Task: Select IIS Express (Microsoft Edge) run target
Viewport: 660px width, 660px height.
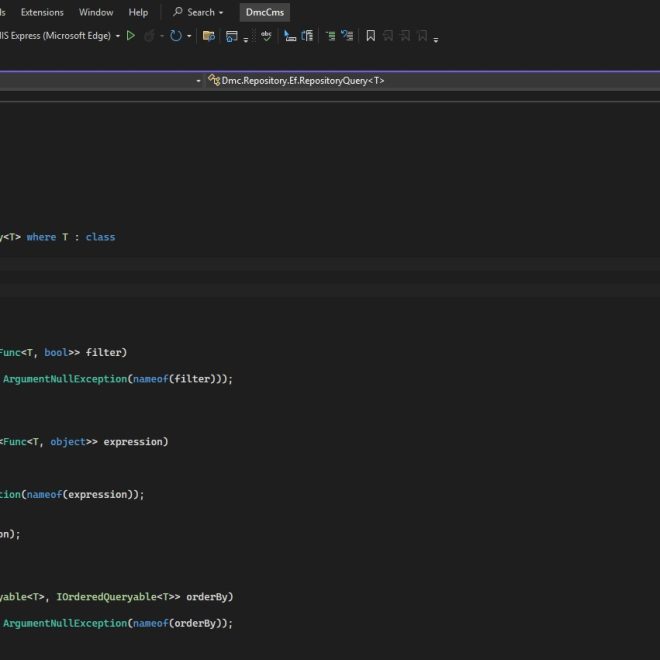Action: click(55, 36)
